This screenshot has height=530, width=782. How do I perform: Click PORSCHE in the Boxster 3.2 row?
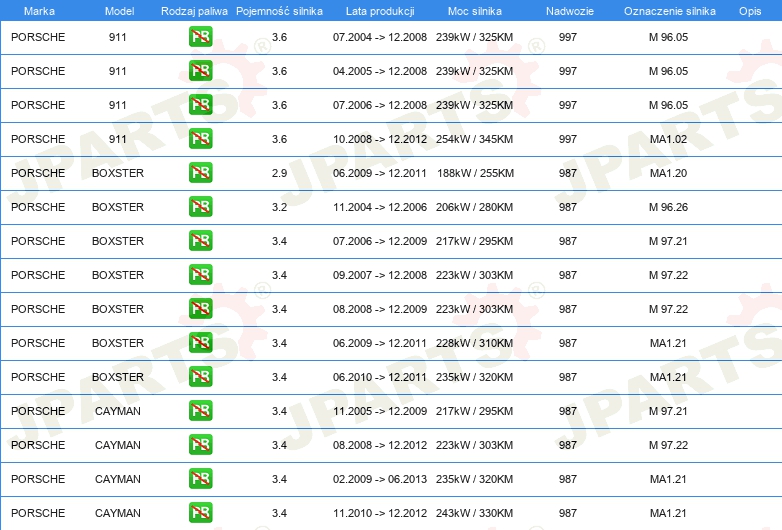(x=38, y=207)
